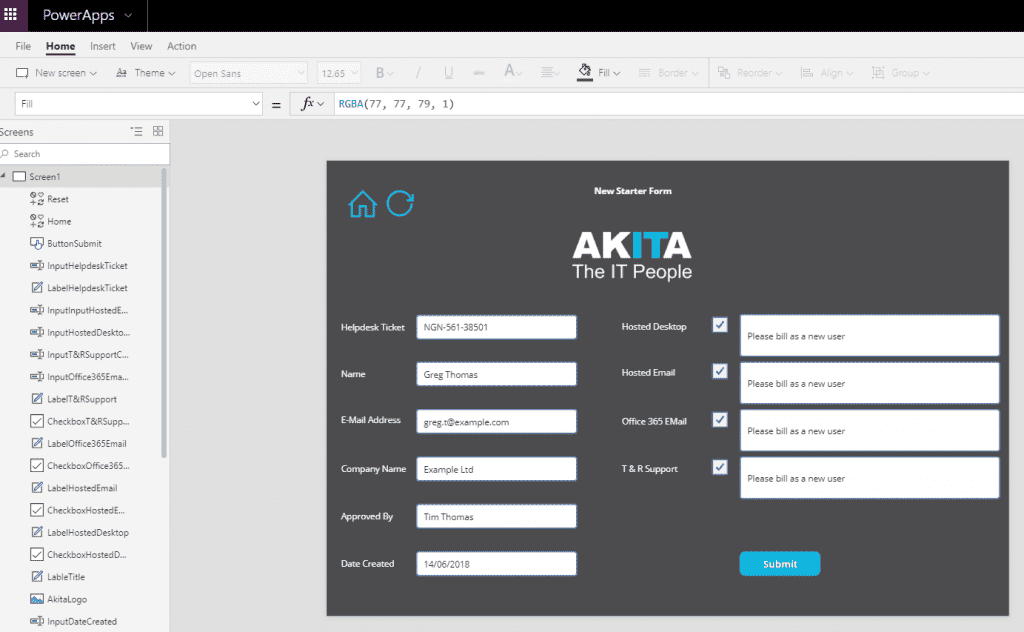Click the Helpdesk Ticket input field
This screenshot has height=632, width=1024.
click(496, 327)
